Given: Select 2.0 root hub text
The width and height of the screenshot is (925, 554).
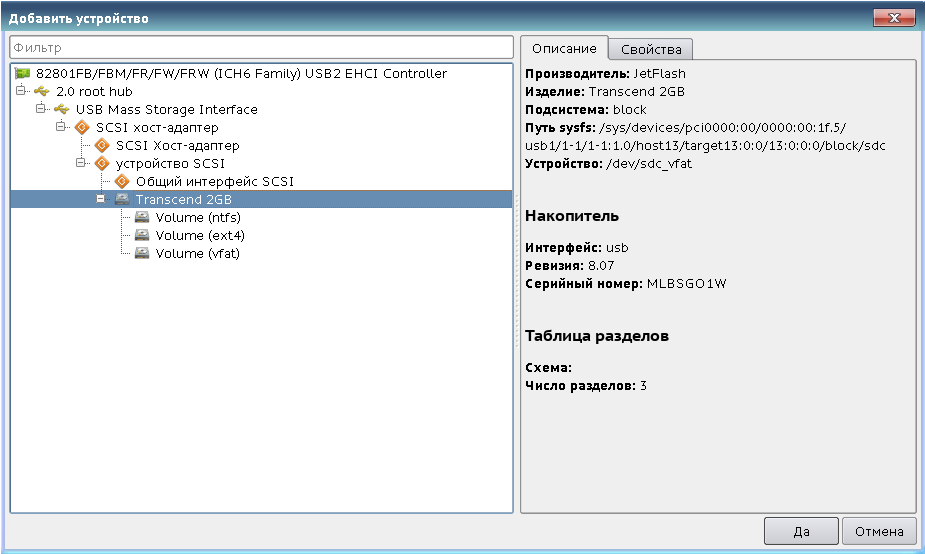Looking at the screenshot, I should tap(94, 91).
